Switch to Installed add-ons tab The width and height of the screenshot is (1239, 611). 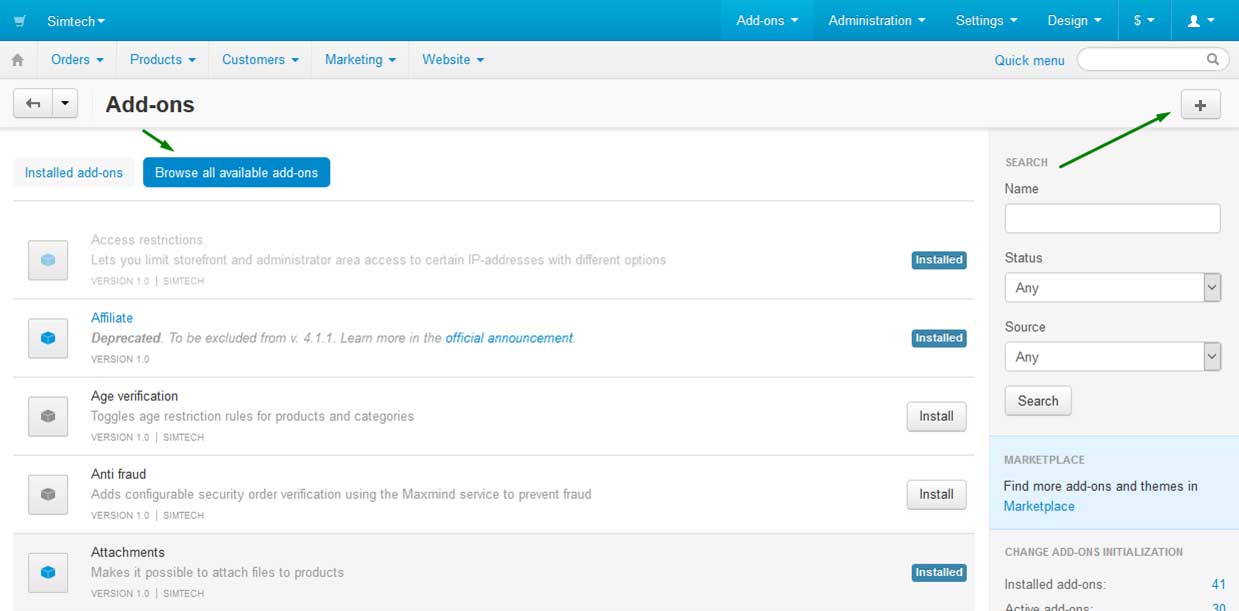click(x=74, y=173)
